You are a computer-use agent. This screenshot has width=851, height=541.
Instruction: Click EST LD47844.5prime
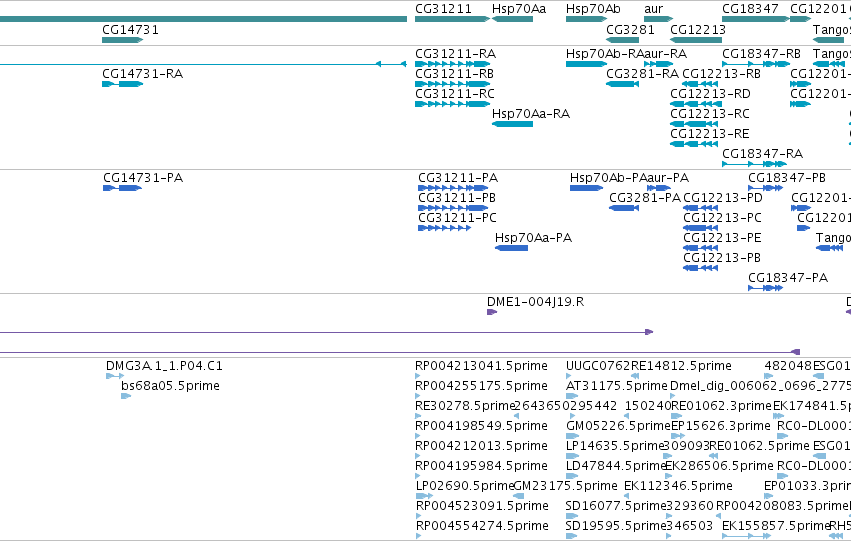coord(572,476)
